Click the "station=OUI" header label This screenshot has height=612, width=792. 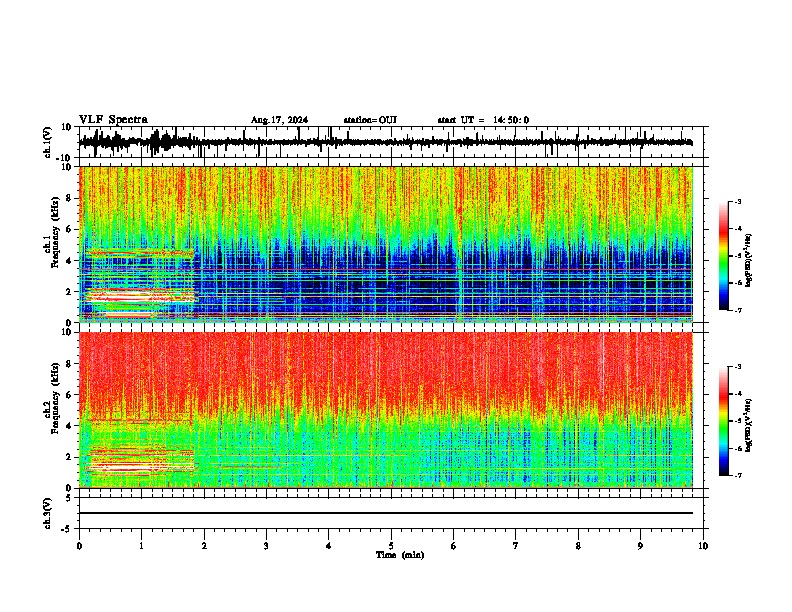pos(370,120)
